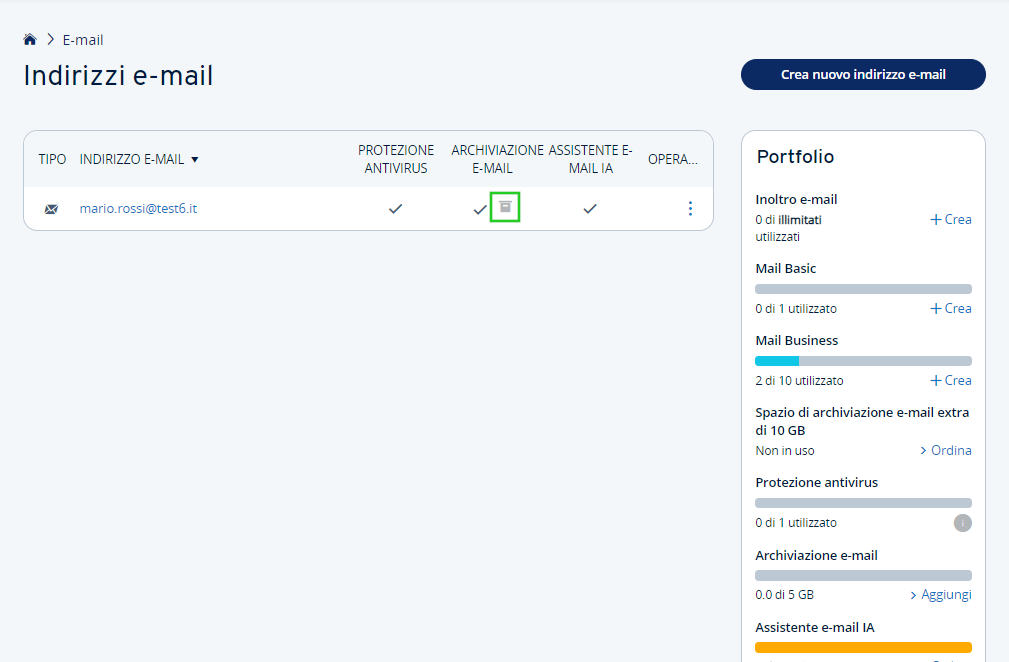Open three-dot operations menu for mario.rossi
Screen dimensions: 1009x662
coord(690,208)
